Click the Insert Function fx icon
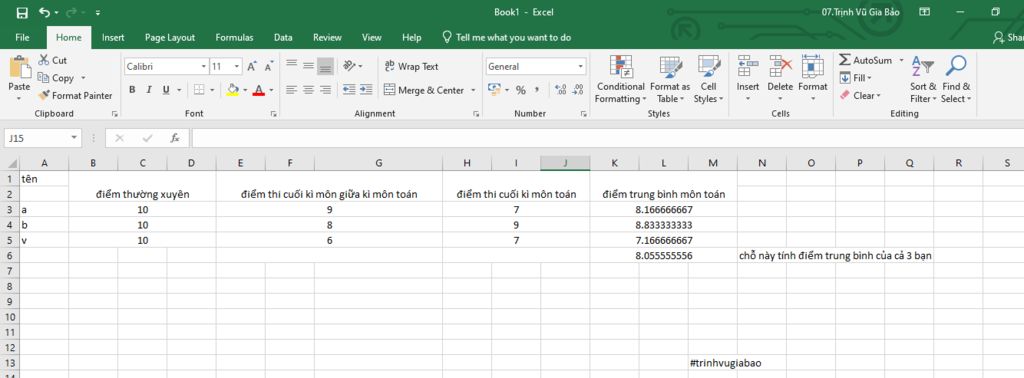Viewport: 1024px width, 378px height. pos(175,138)
